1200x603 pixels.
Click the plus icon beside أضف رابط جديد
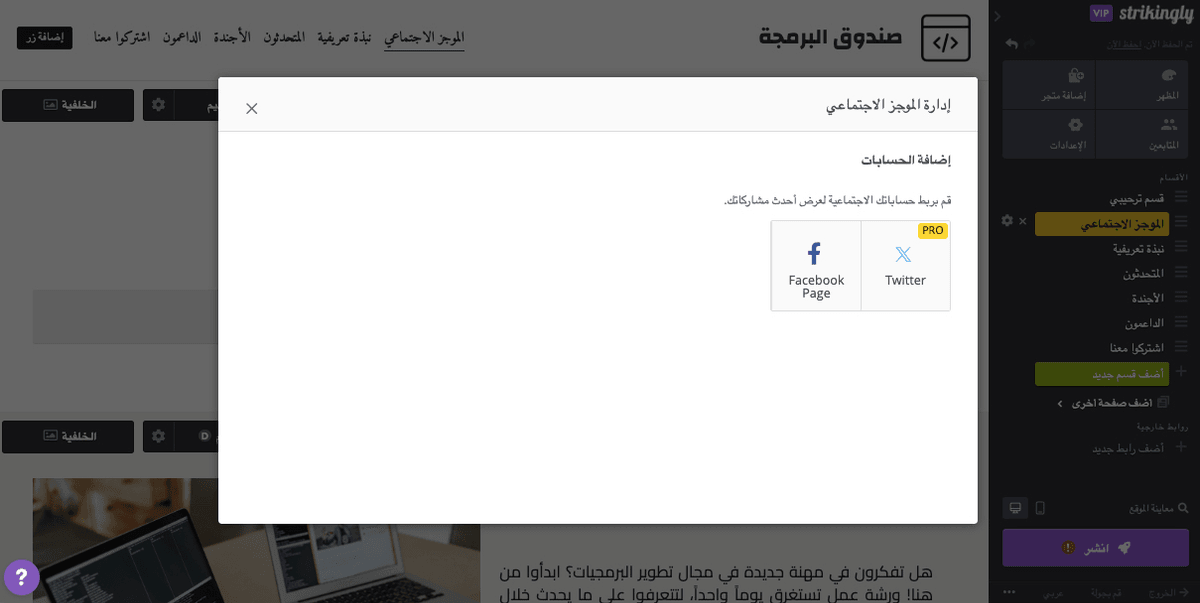click(1181, 448)
